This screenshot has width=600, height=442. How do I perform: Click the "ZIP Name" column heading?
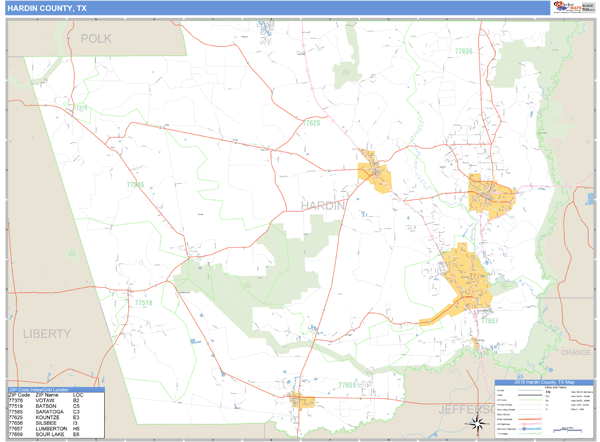tap(47, 395)
